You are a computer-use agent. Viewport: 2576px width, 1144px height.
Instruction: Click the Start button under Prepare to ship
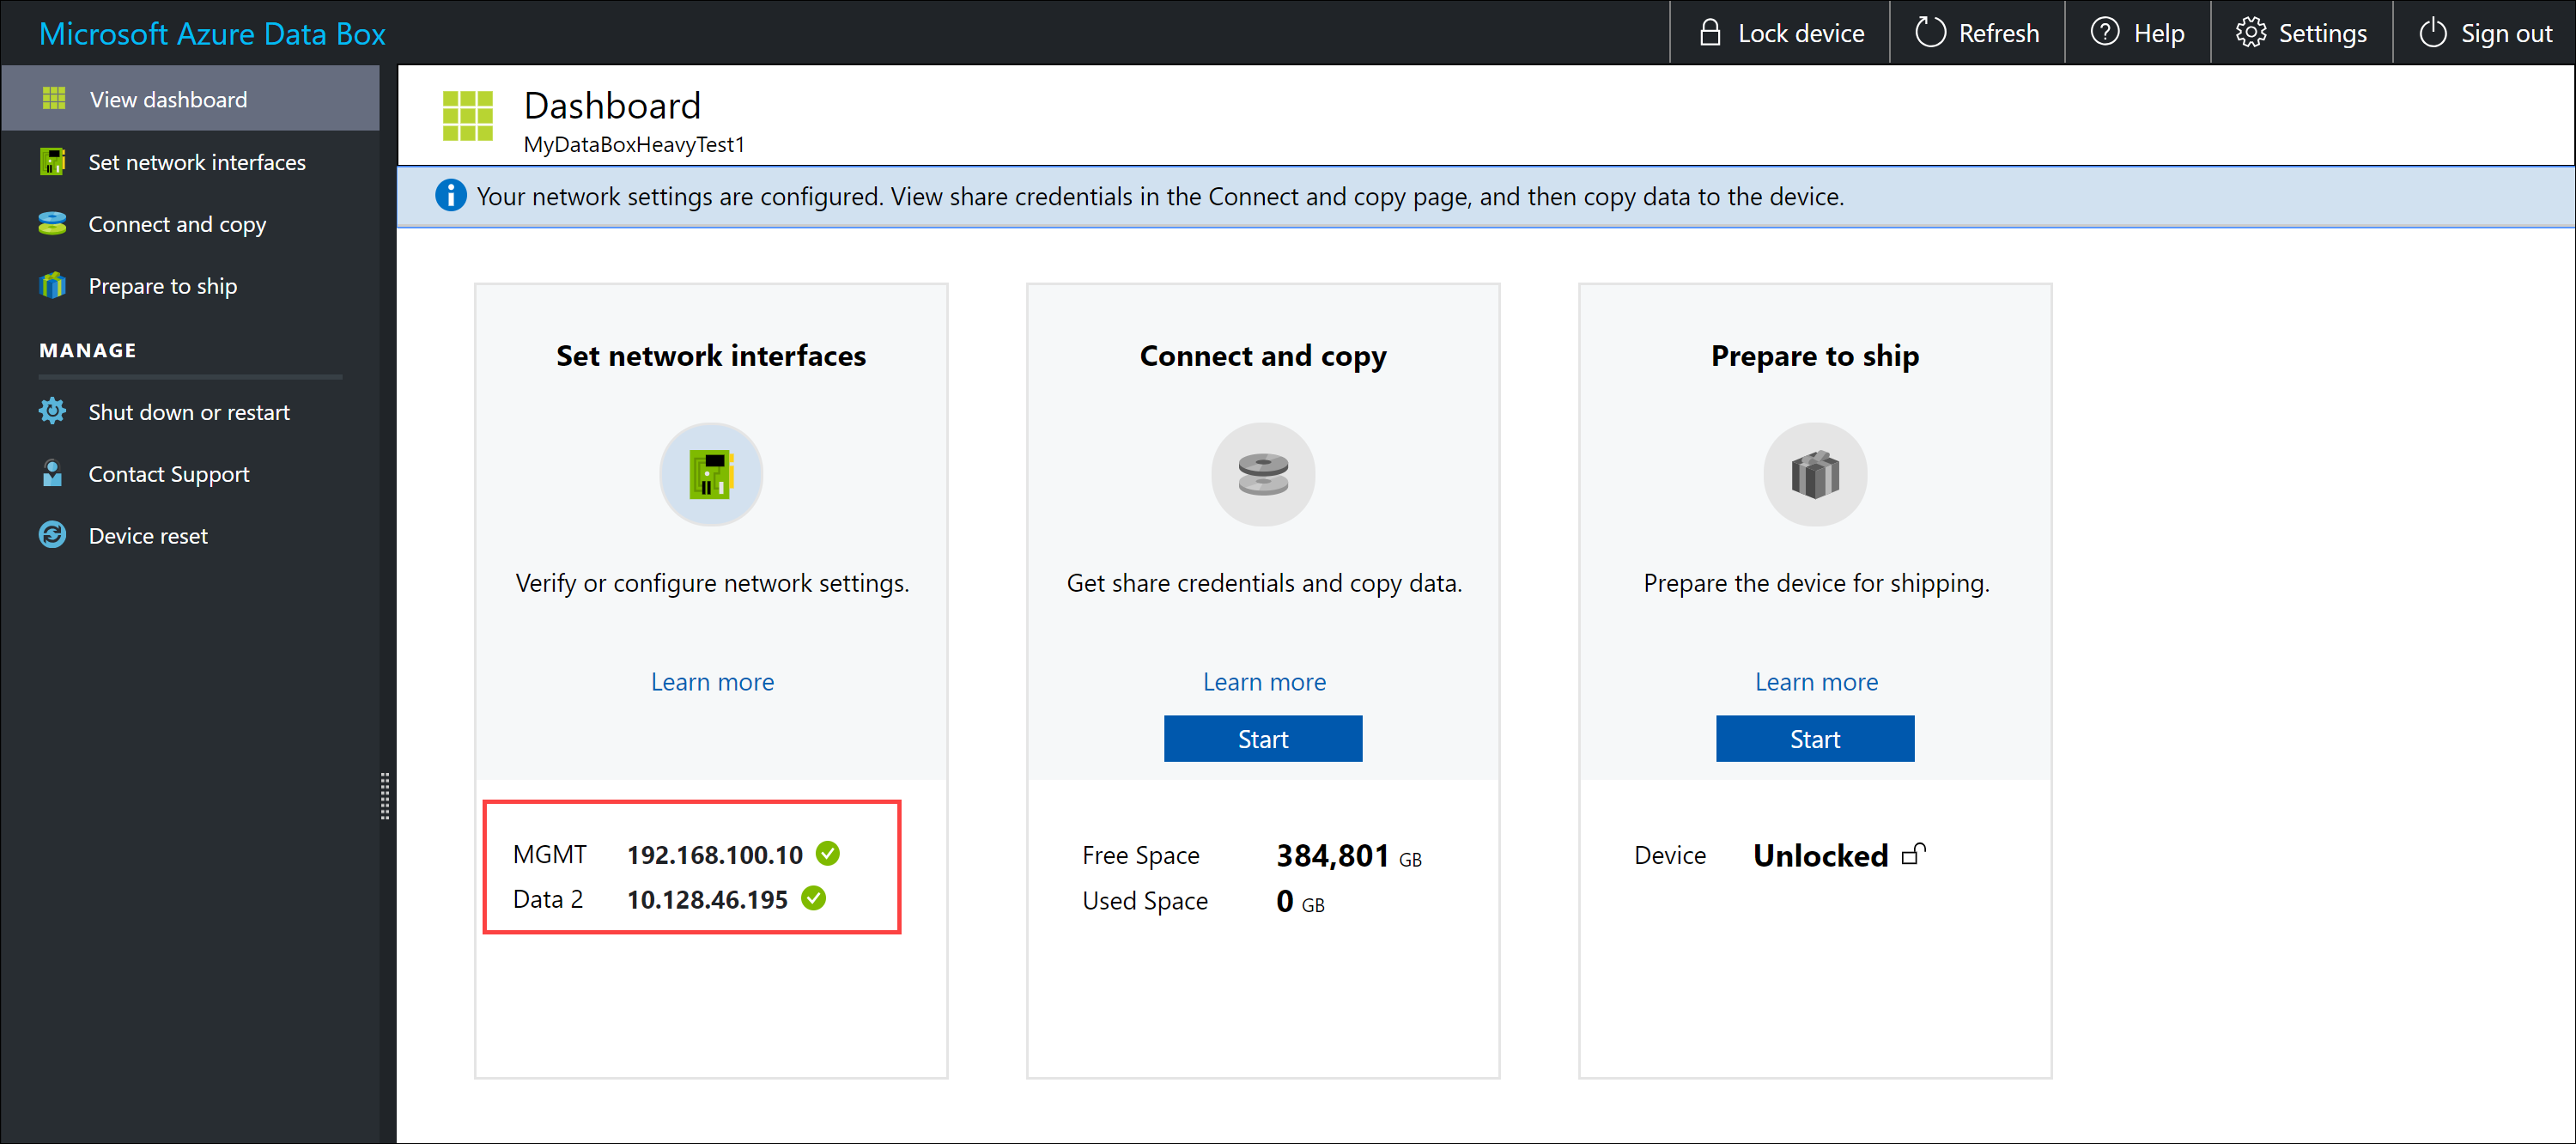tap(1814, 738)
